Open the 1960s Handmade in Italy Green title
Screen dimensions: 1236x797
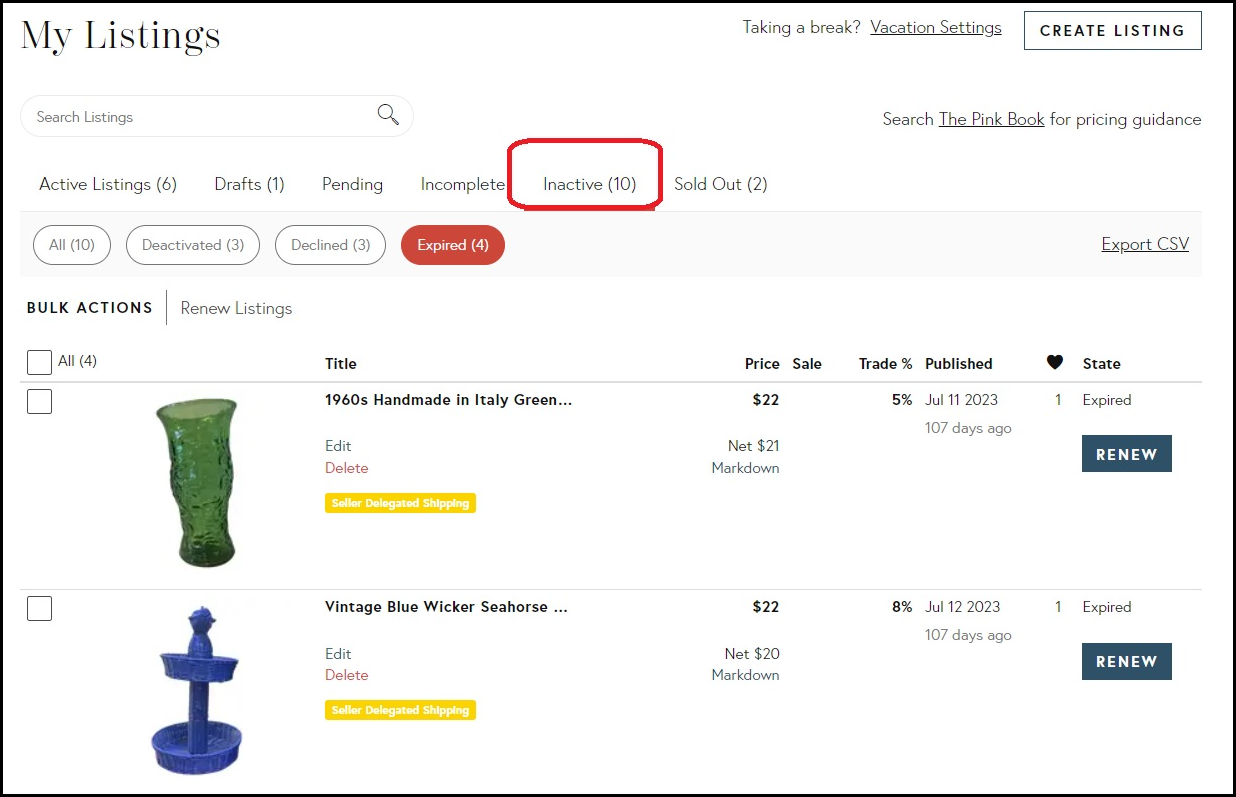(x=449, y=400)
